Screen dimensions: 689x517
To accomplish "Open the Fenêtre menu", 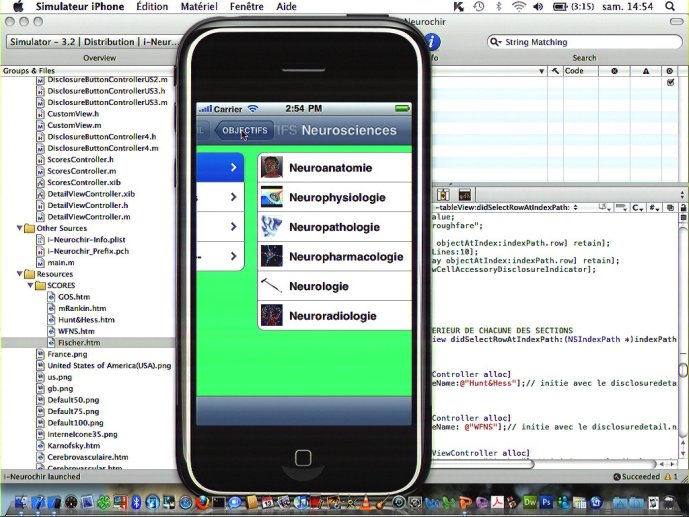I will click(247, 7).
